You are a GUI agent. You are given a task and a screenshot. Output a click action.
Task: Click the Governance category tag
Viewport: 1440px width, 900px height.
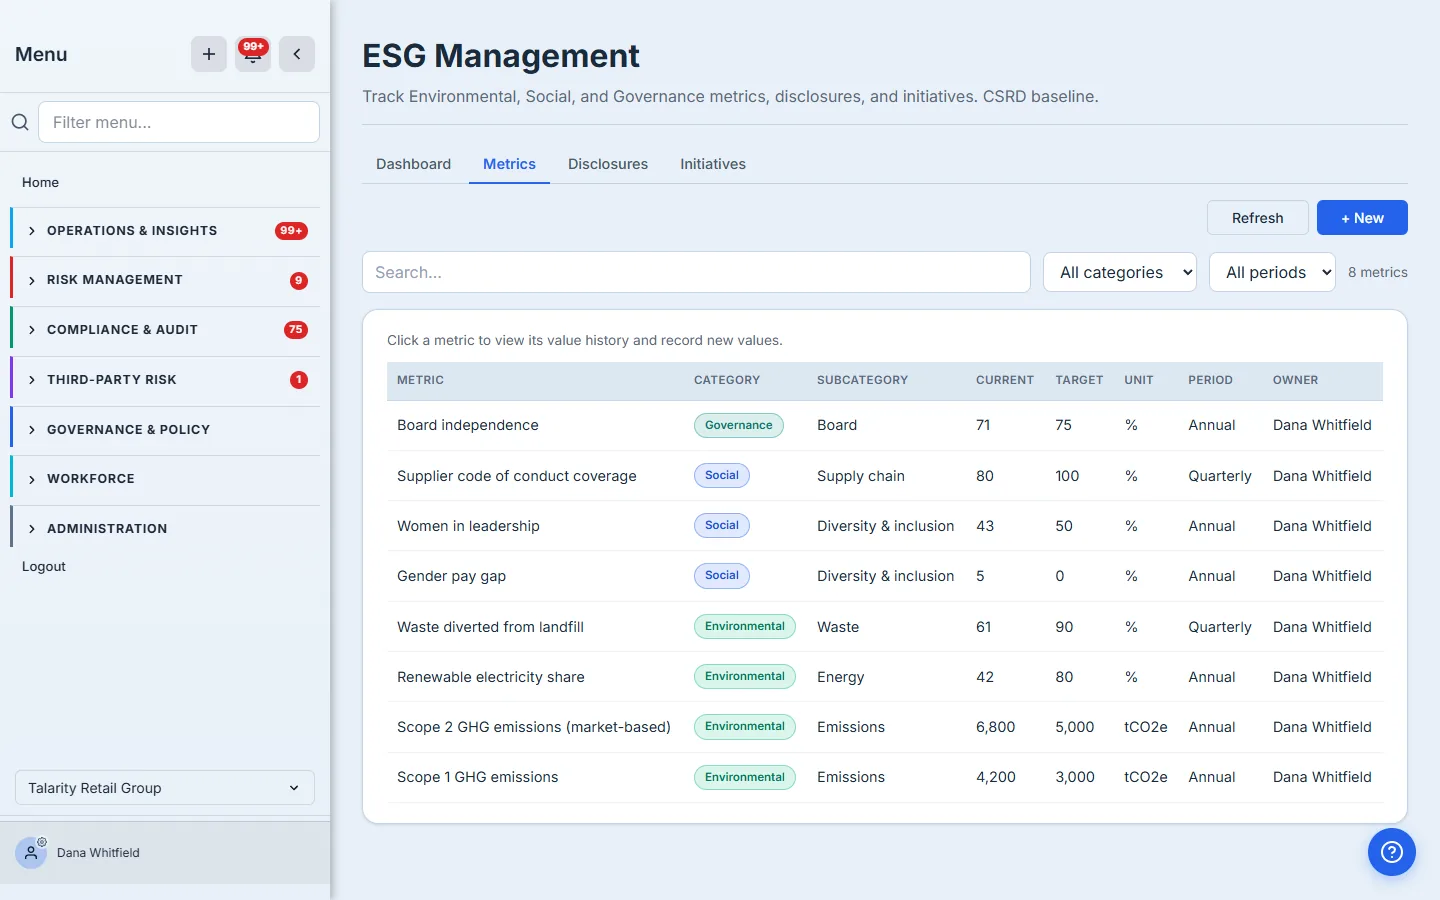739,425
